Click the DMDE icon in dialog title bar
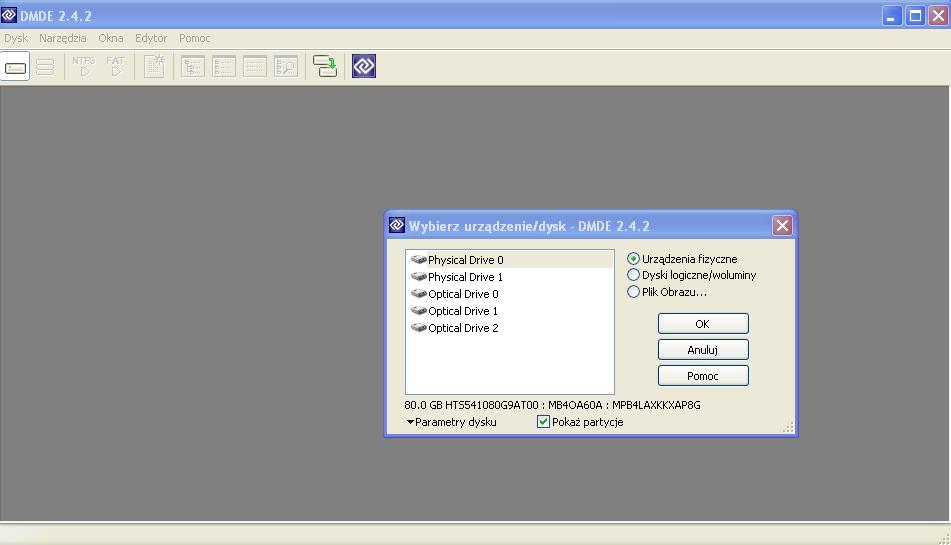951x545 pixels. (x=397, y=226)
